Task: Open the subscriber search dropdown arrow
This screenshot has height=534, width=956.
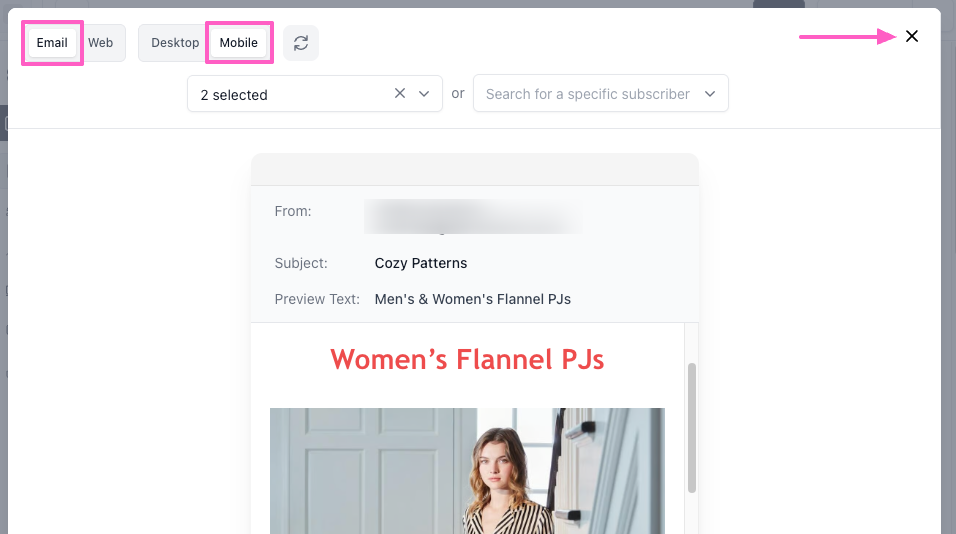Action: click(710, 94)
